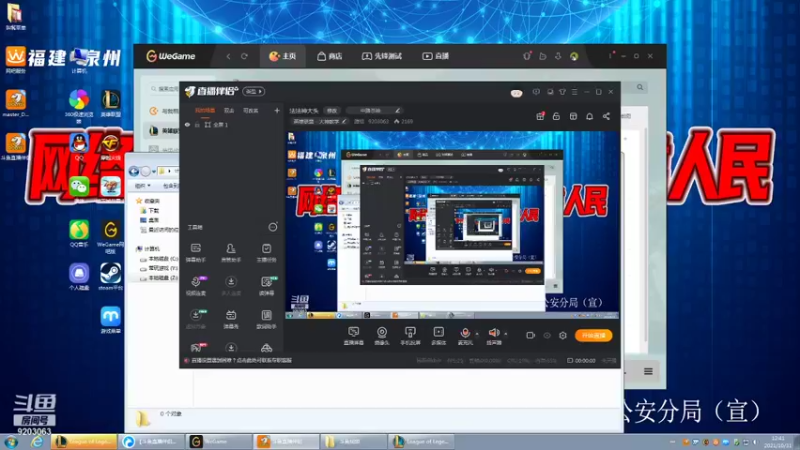Click orange 开始直播 start button

(593, 335)
